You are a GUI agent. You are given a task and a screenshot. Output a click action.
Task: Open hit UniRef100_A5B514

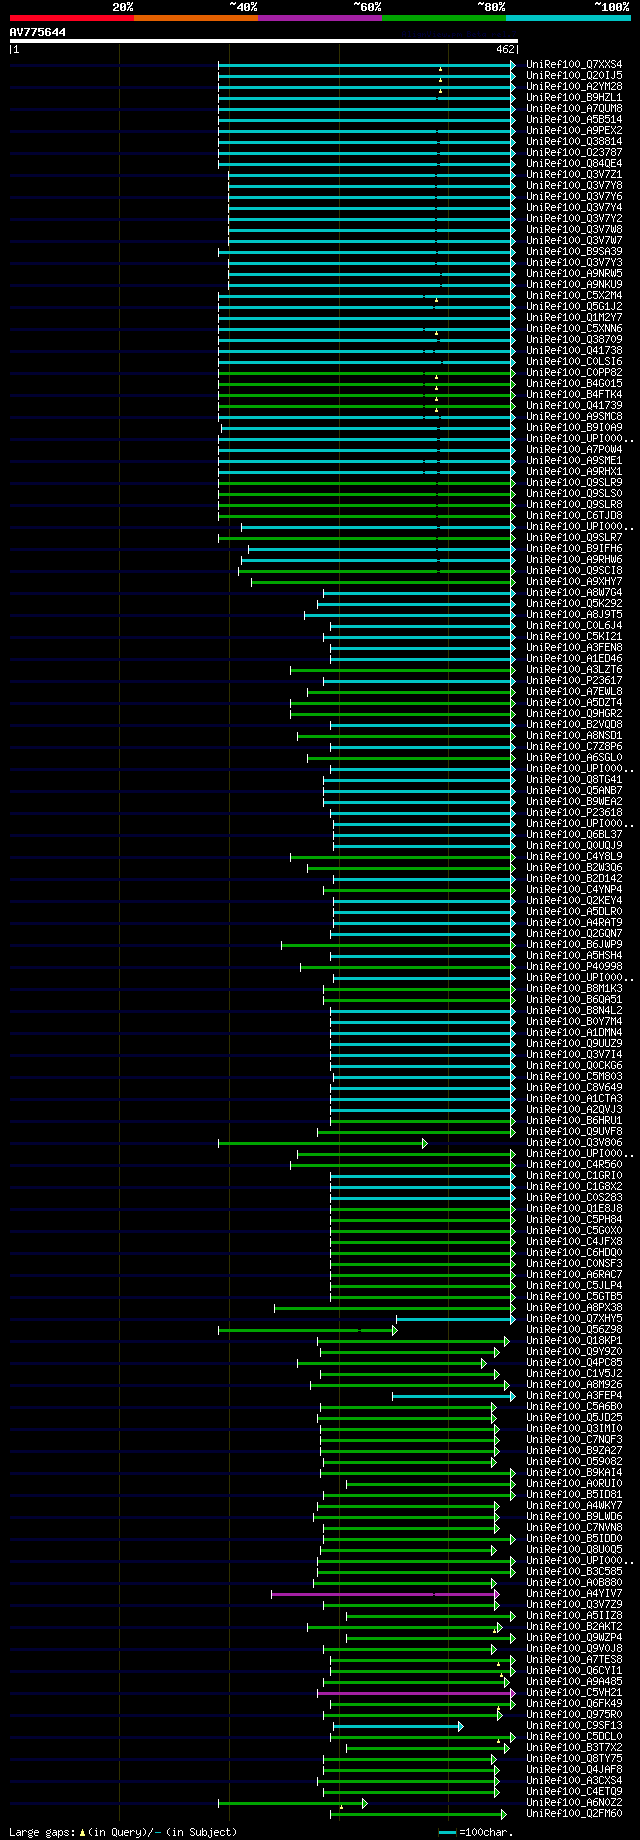click(x=574, y=119)
